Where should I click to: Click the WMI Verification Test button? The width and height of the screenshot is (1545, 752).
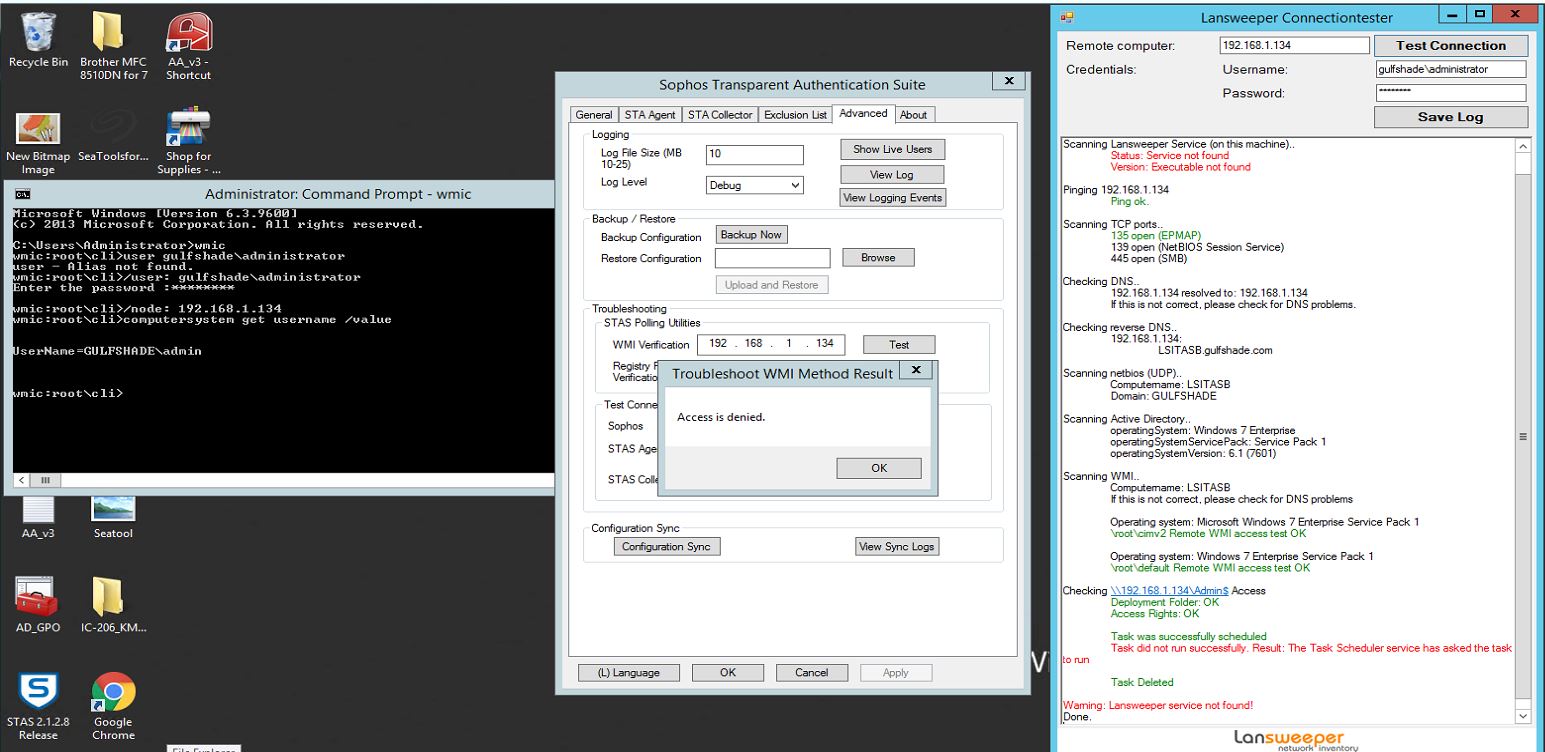(x=899, y=344)
